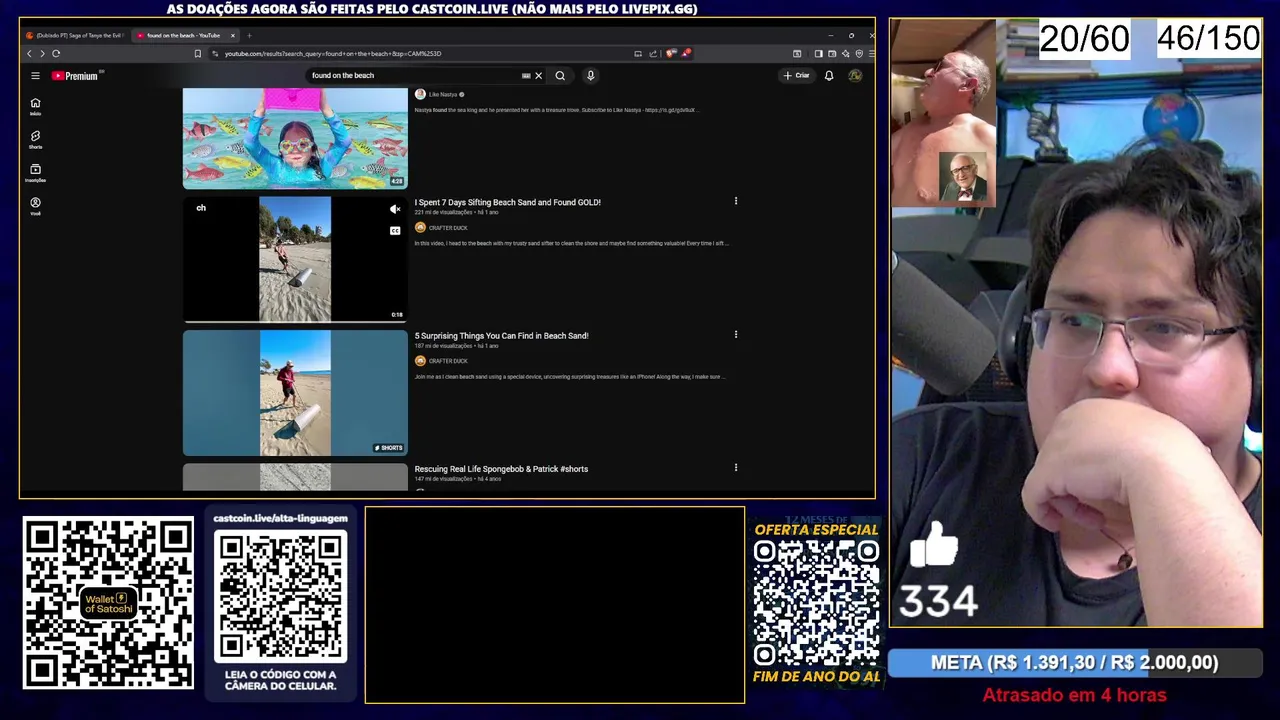Go back in the browser
Screen dimensions: 1280x720
pos(29,53)
